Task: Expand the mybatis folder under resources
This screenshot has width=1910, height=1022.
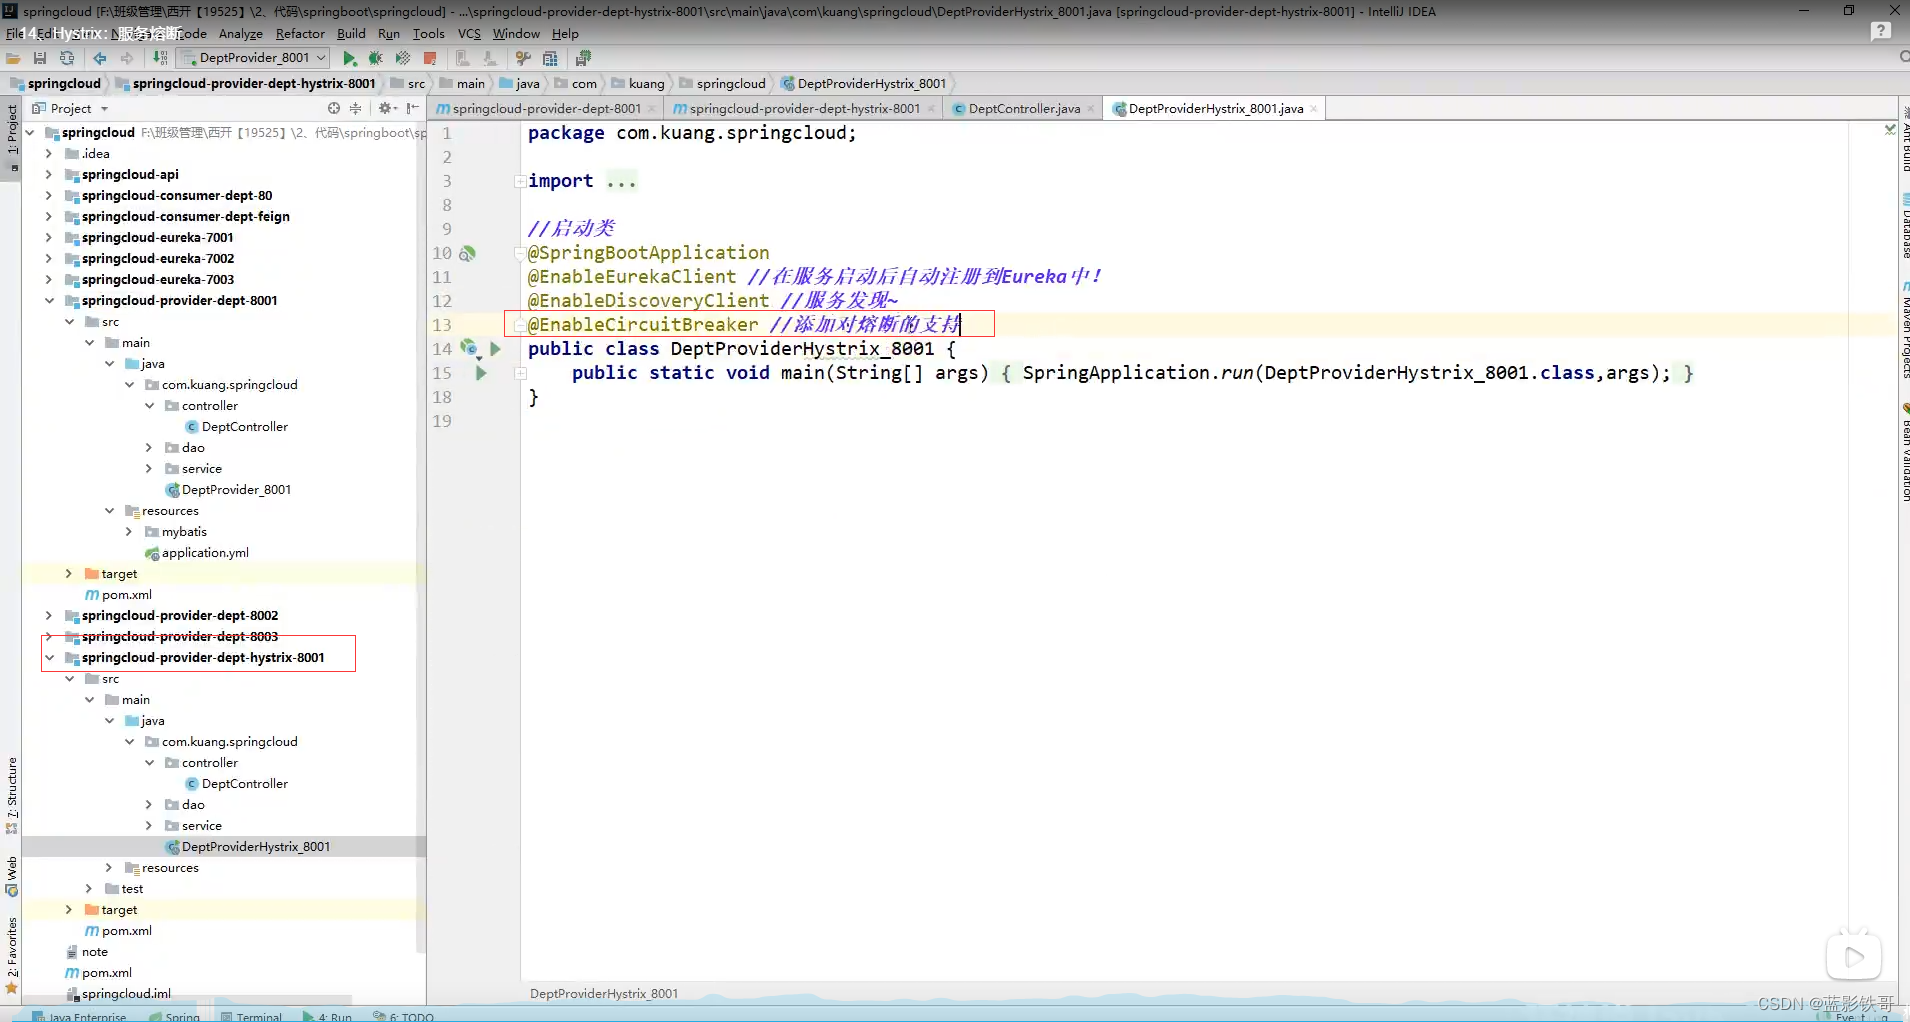Action: coord(128,531)
